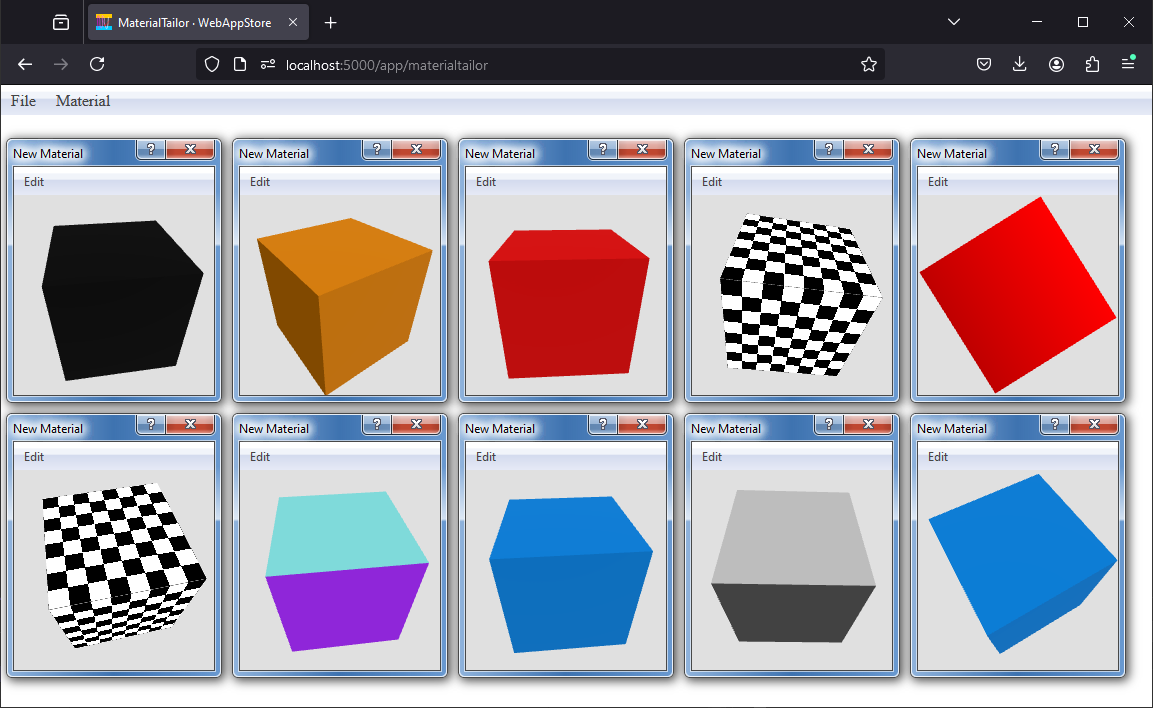Viewport: 1153px width, 708px height.
Task: Expand the list all tabs dropdown
Action: tap(953, 22)
